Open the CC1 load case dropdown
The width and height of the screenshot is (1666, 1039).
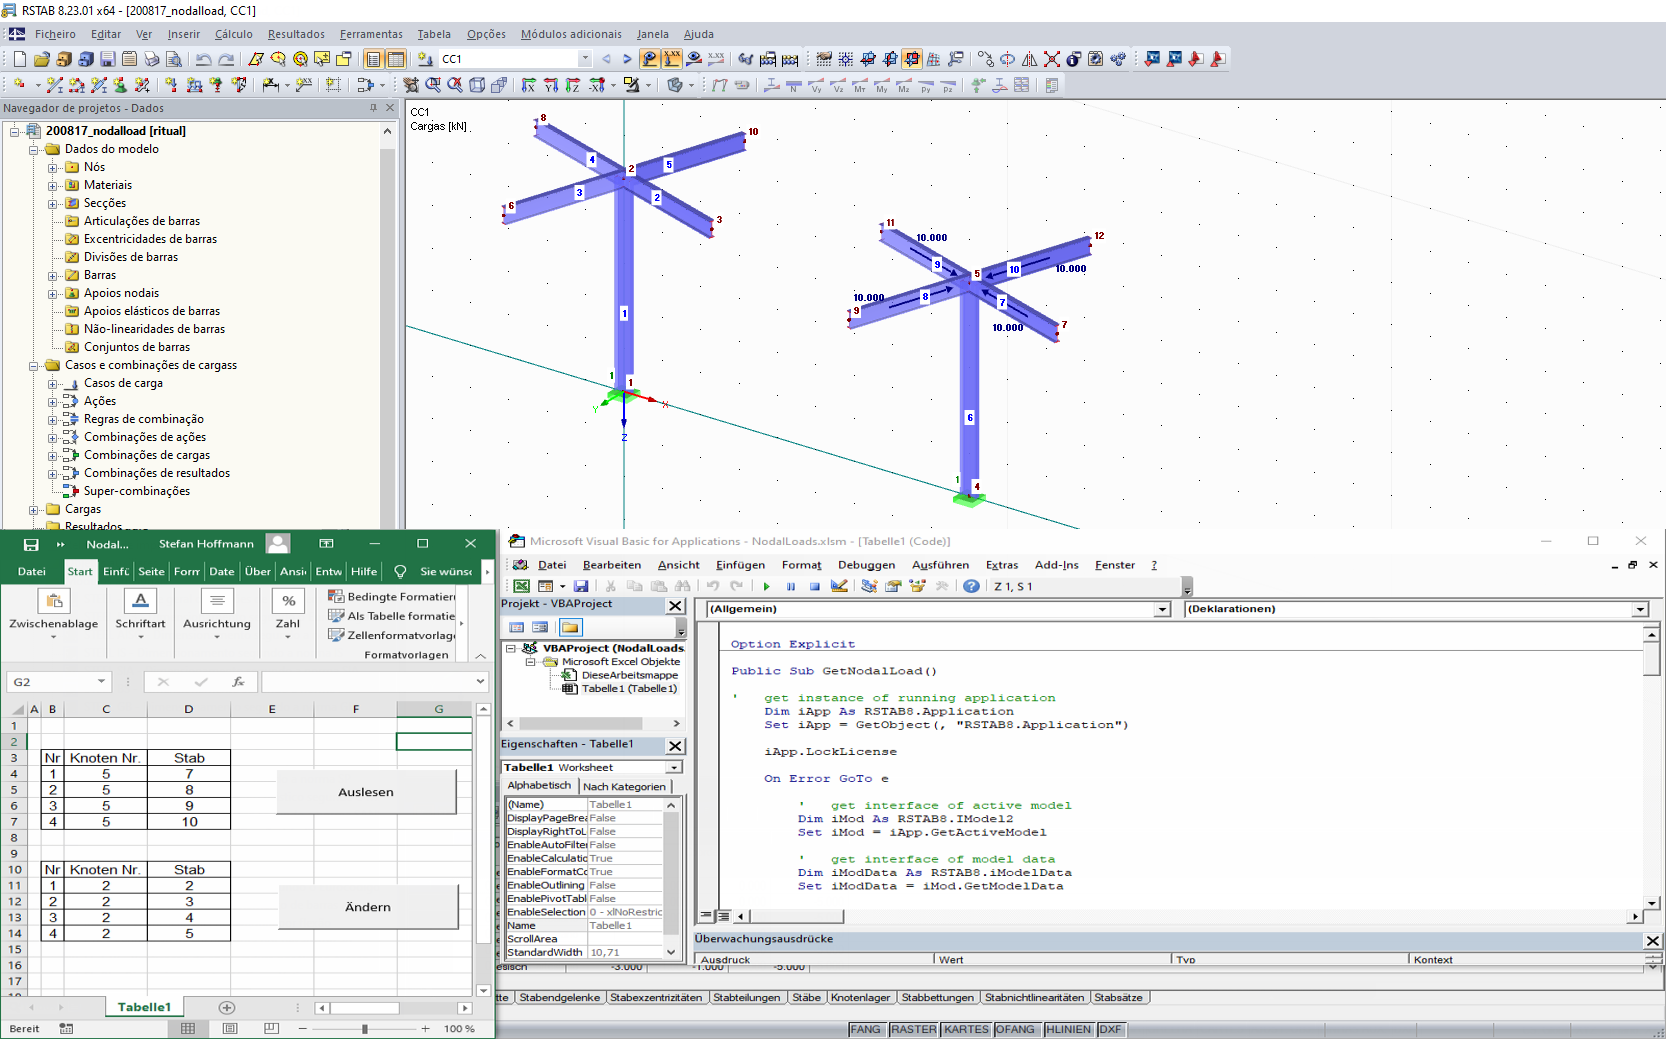coord(585,59)
